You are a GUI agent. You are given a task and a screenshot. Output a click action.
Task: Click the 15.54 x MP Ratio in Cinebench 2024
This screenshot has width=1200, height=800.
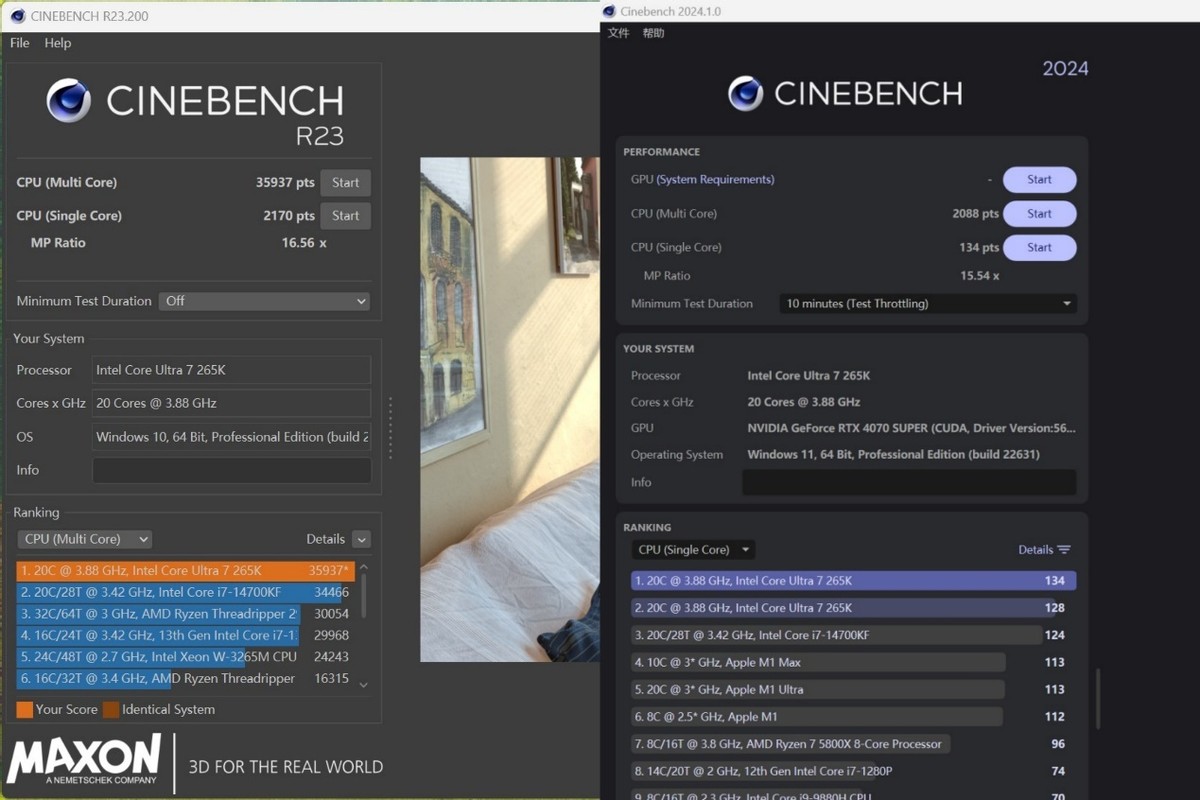(x=979, y=276)
